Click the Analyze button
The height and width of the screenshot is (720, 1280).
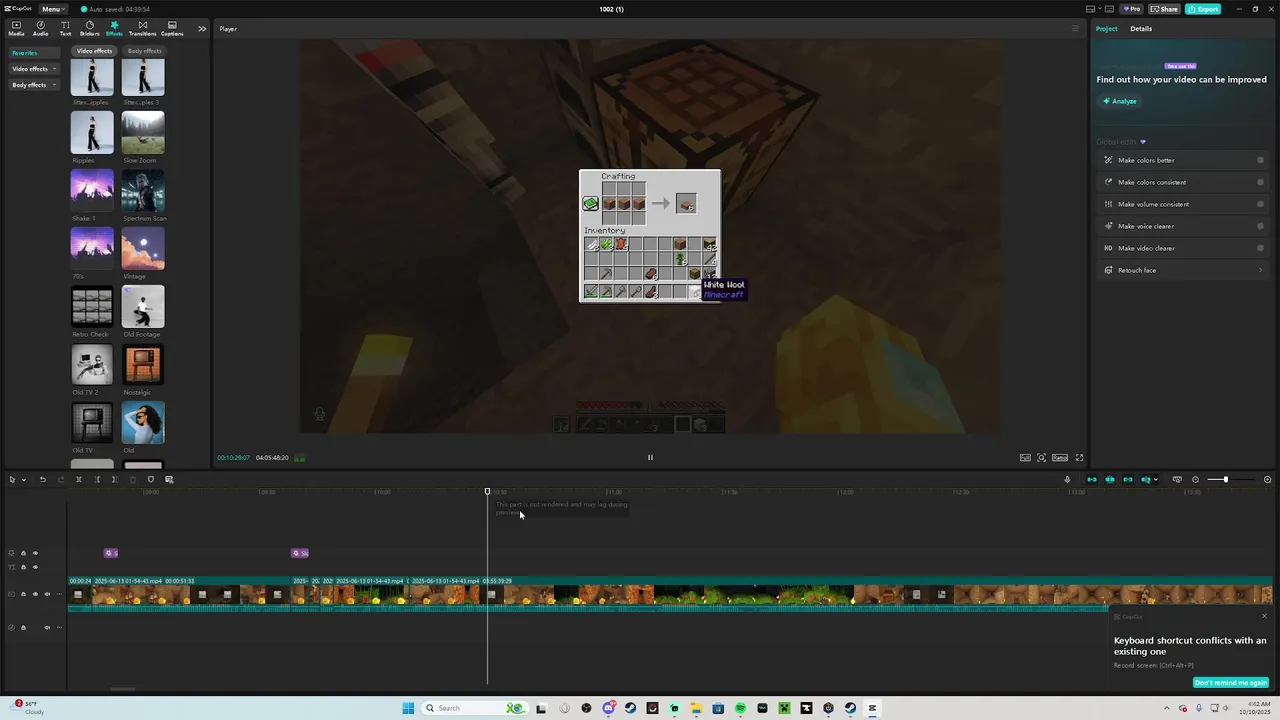1120,101
